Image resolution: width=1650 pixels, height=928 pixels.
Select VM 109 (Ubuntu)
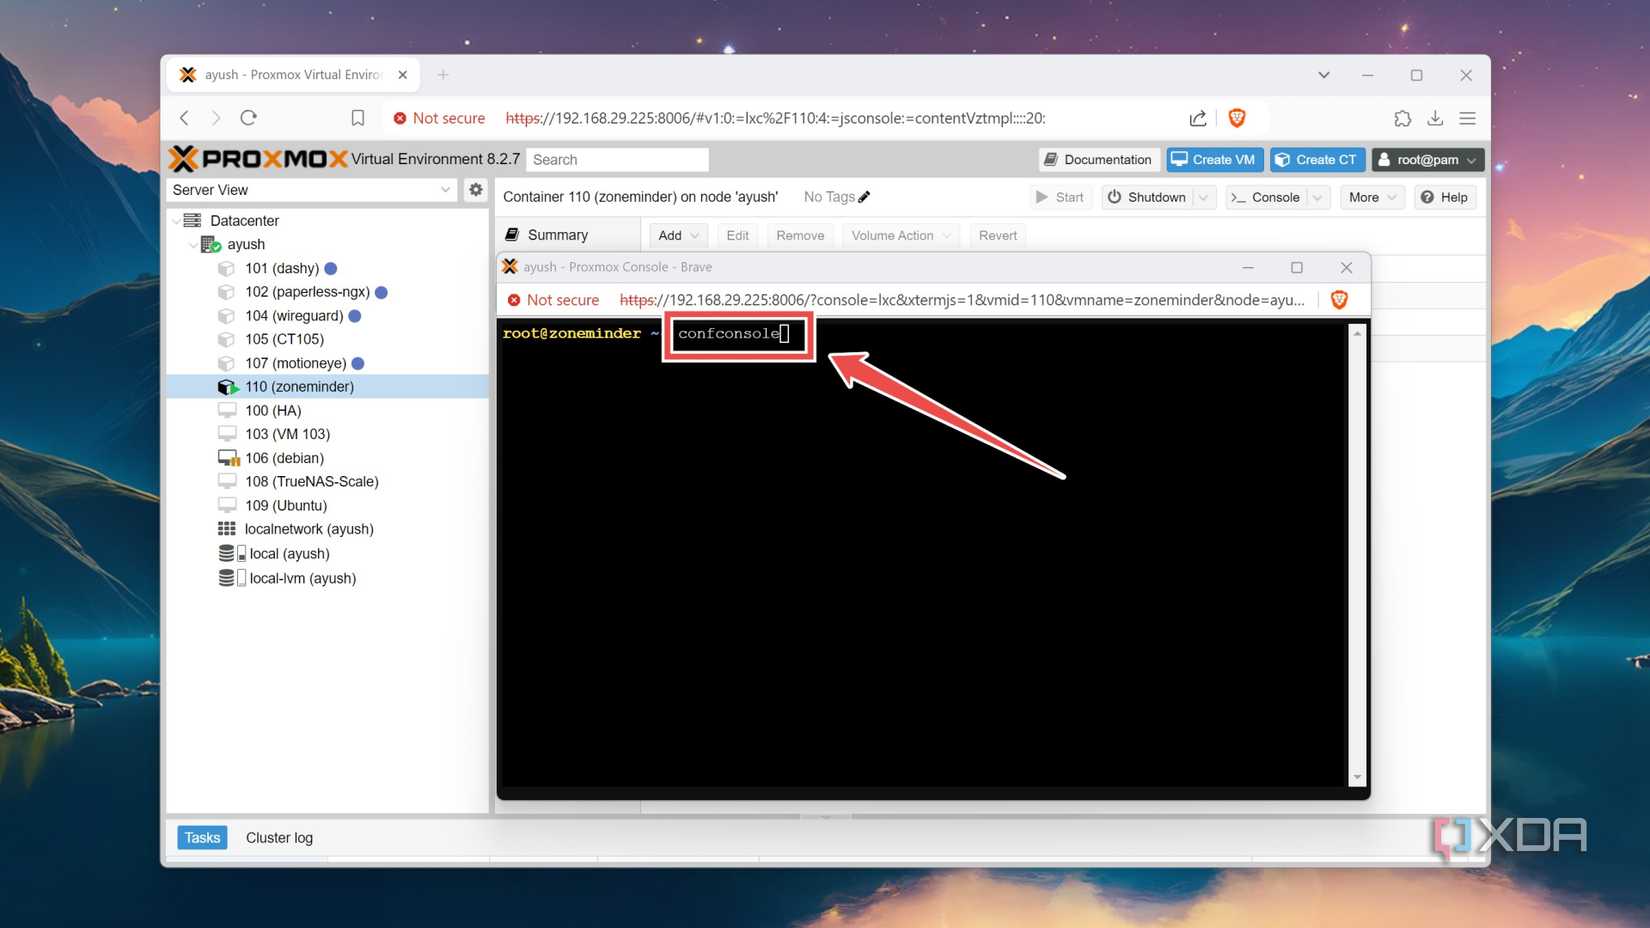click(x=285, y=506)
